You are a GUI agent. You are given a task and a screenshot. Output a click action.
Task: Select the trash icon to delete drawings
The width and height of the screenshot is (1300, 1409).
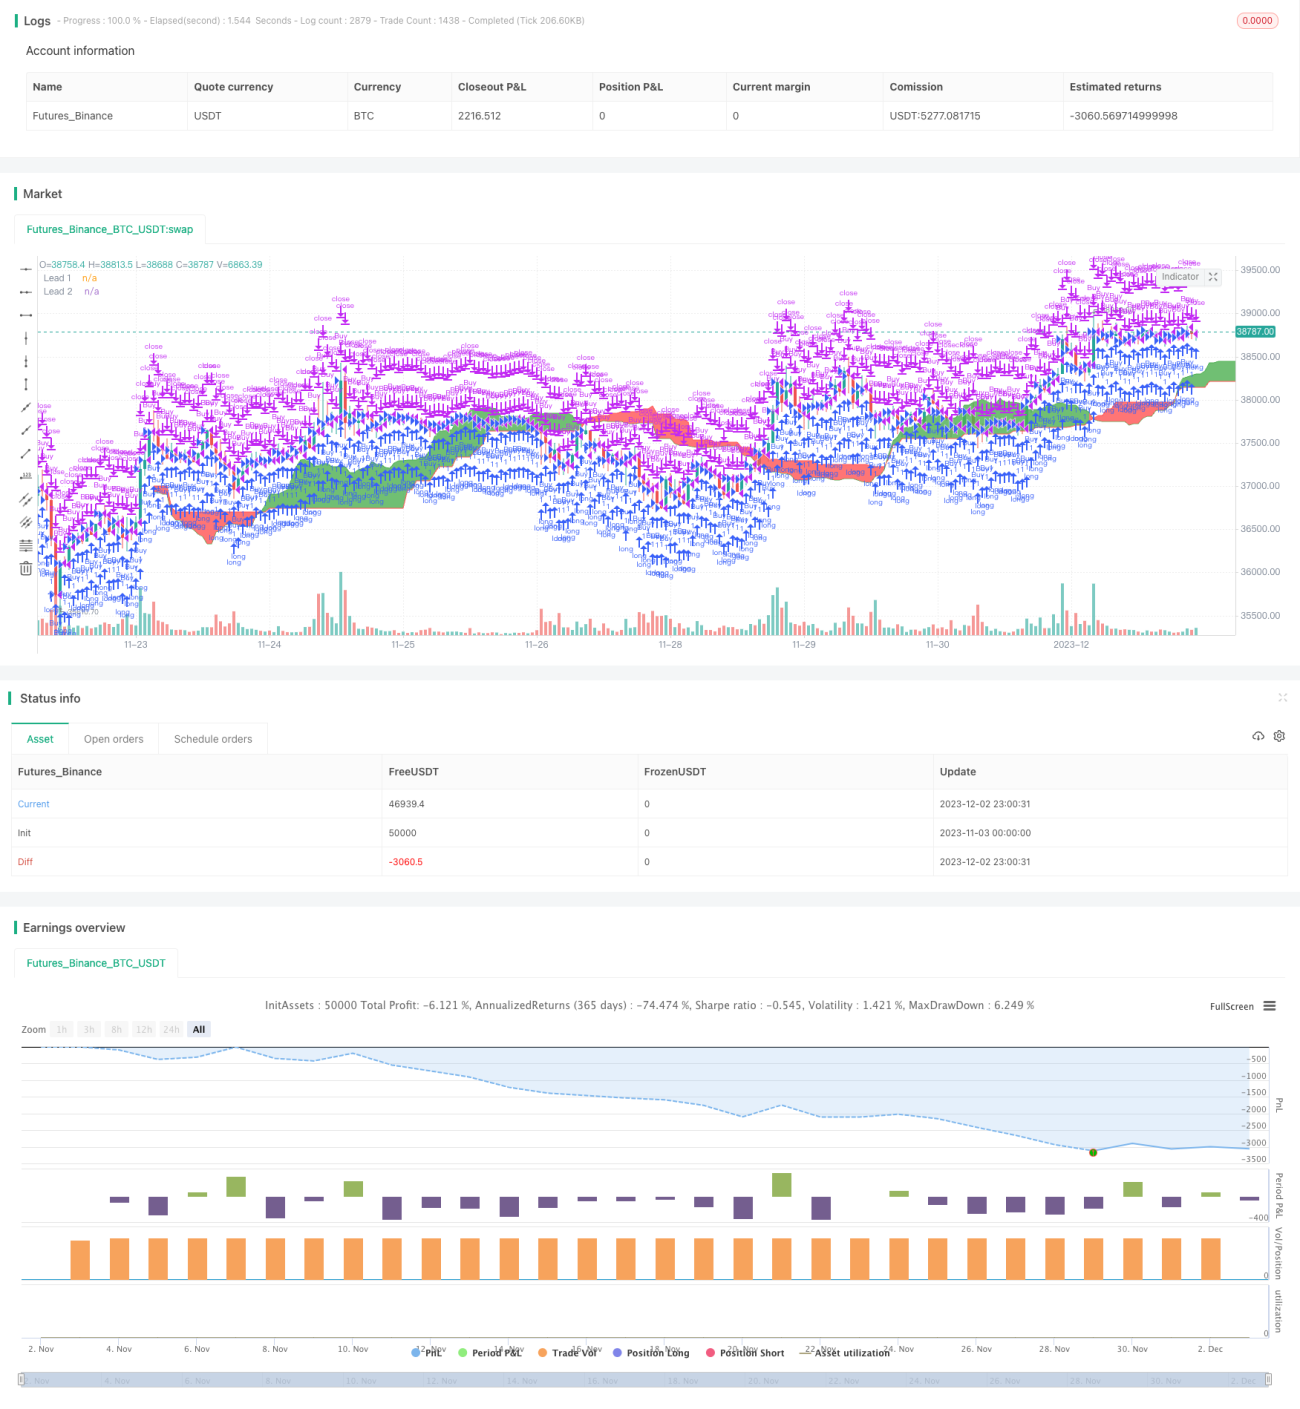pyautogui.click(x=26, y=569)
